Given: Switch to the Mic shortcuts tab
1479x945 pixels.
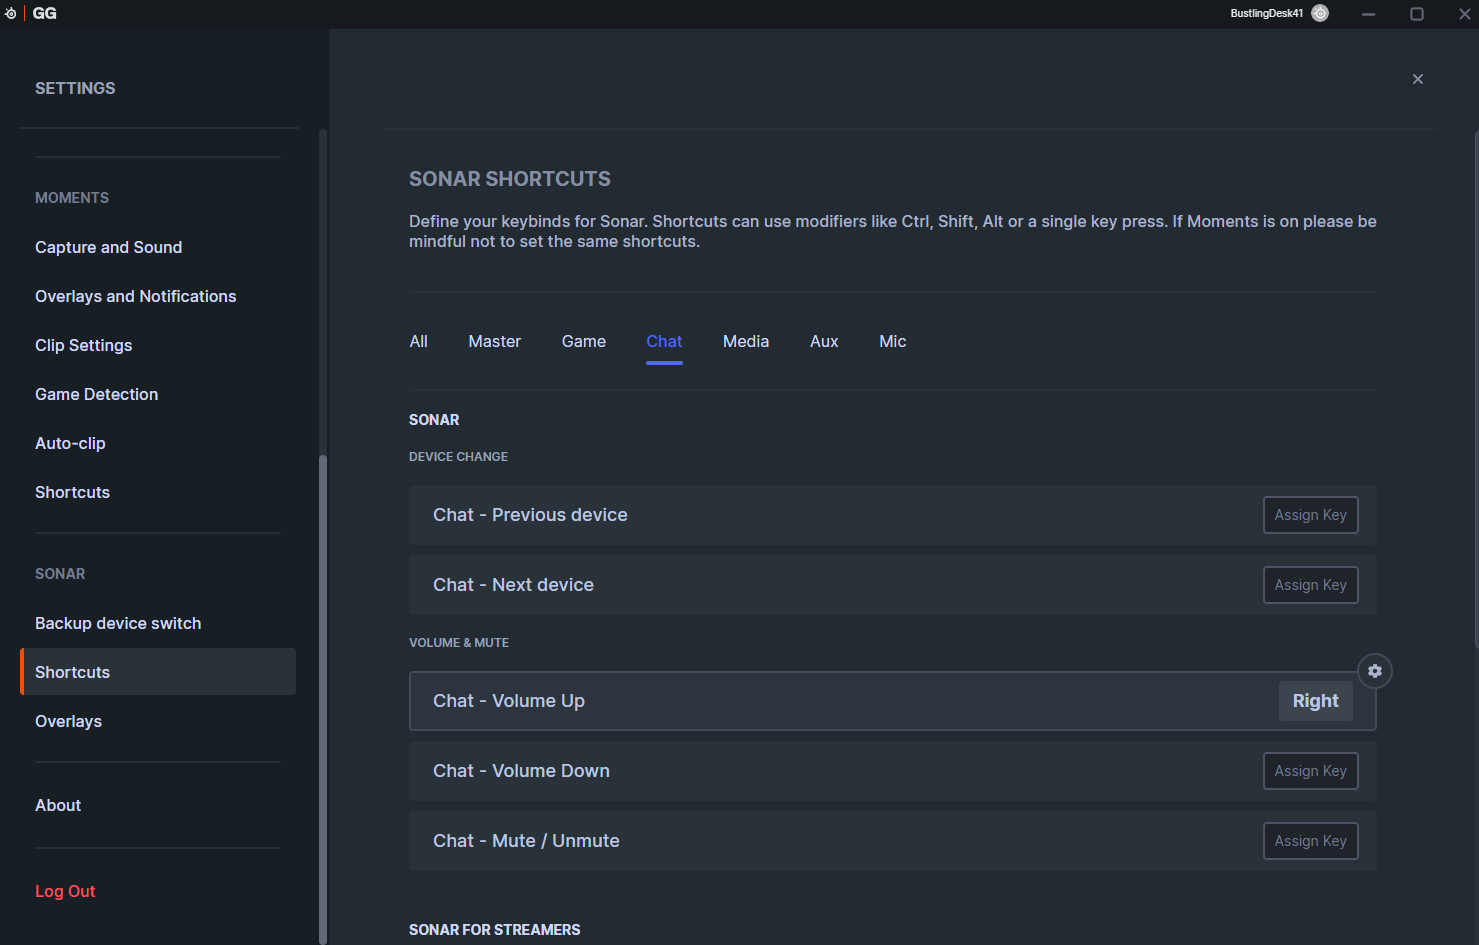Looking at the screenshot, I should coord(893,342).
